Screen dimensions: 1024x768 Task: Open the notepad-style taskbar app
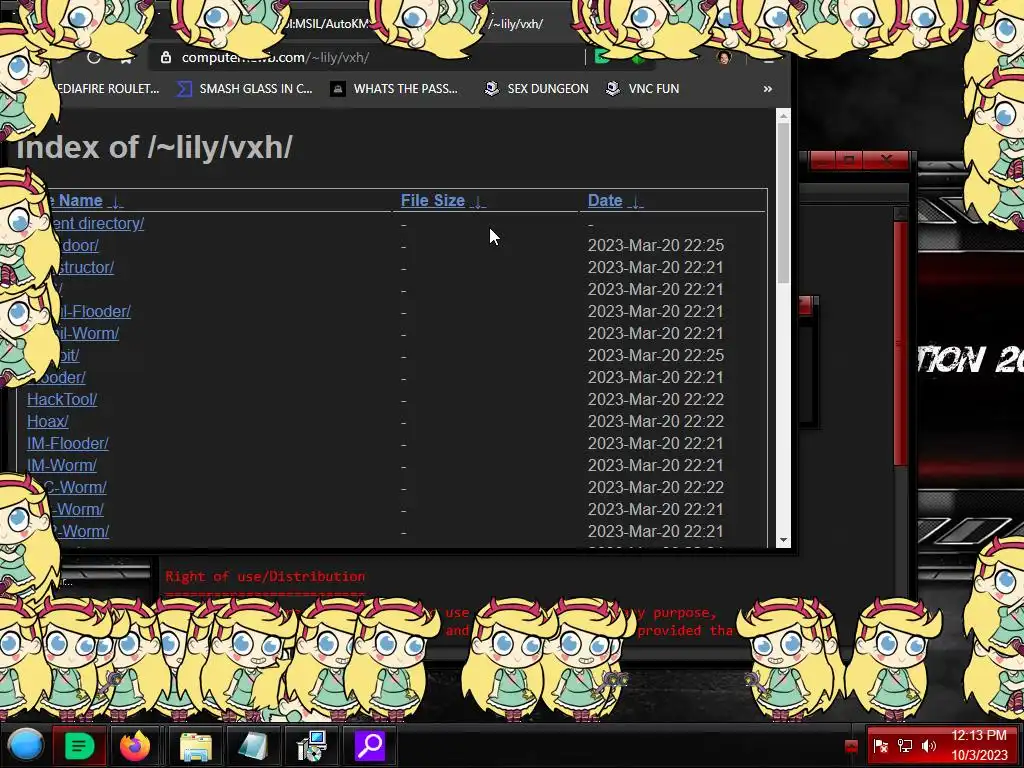point(252,746)
